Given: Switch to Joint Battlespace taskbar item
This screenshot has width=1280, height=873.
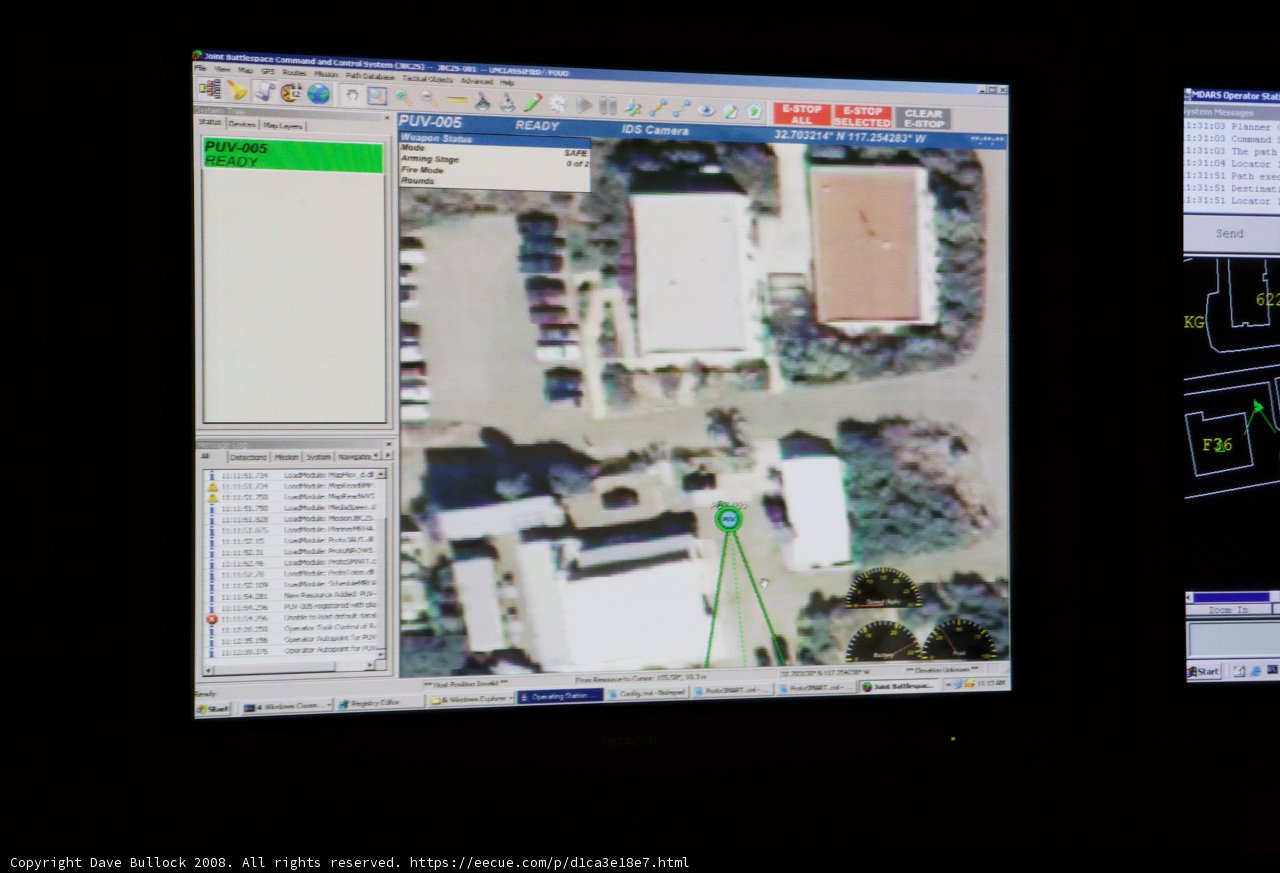Looking at the screenshot, I should point(898,686).
